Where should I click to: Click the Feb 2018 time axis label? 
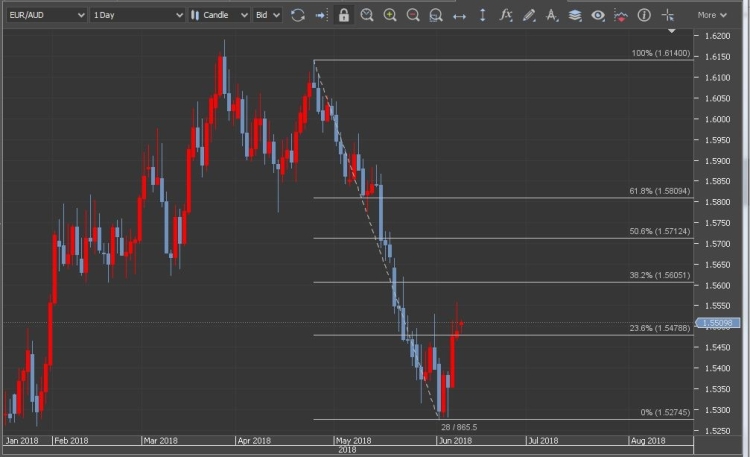point(71,440)
